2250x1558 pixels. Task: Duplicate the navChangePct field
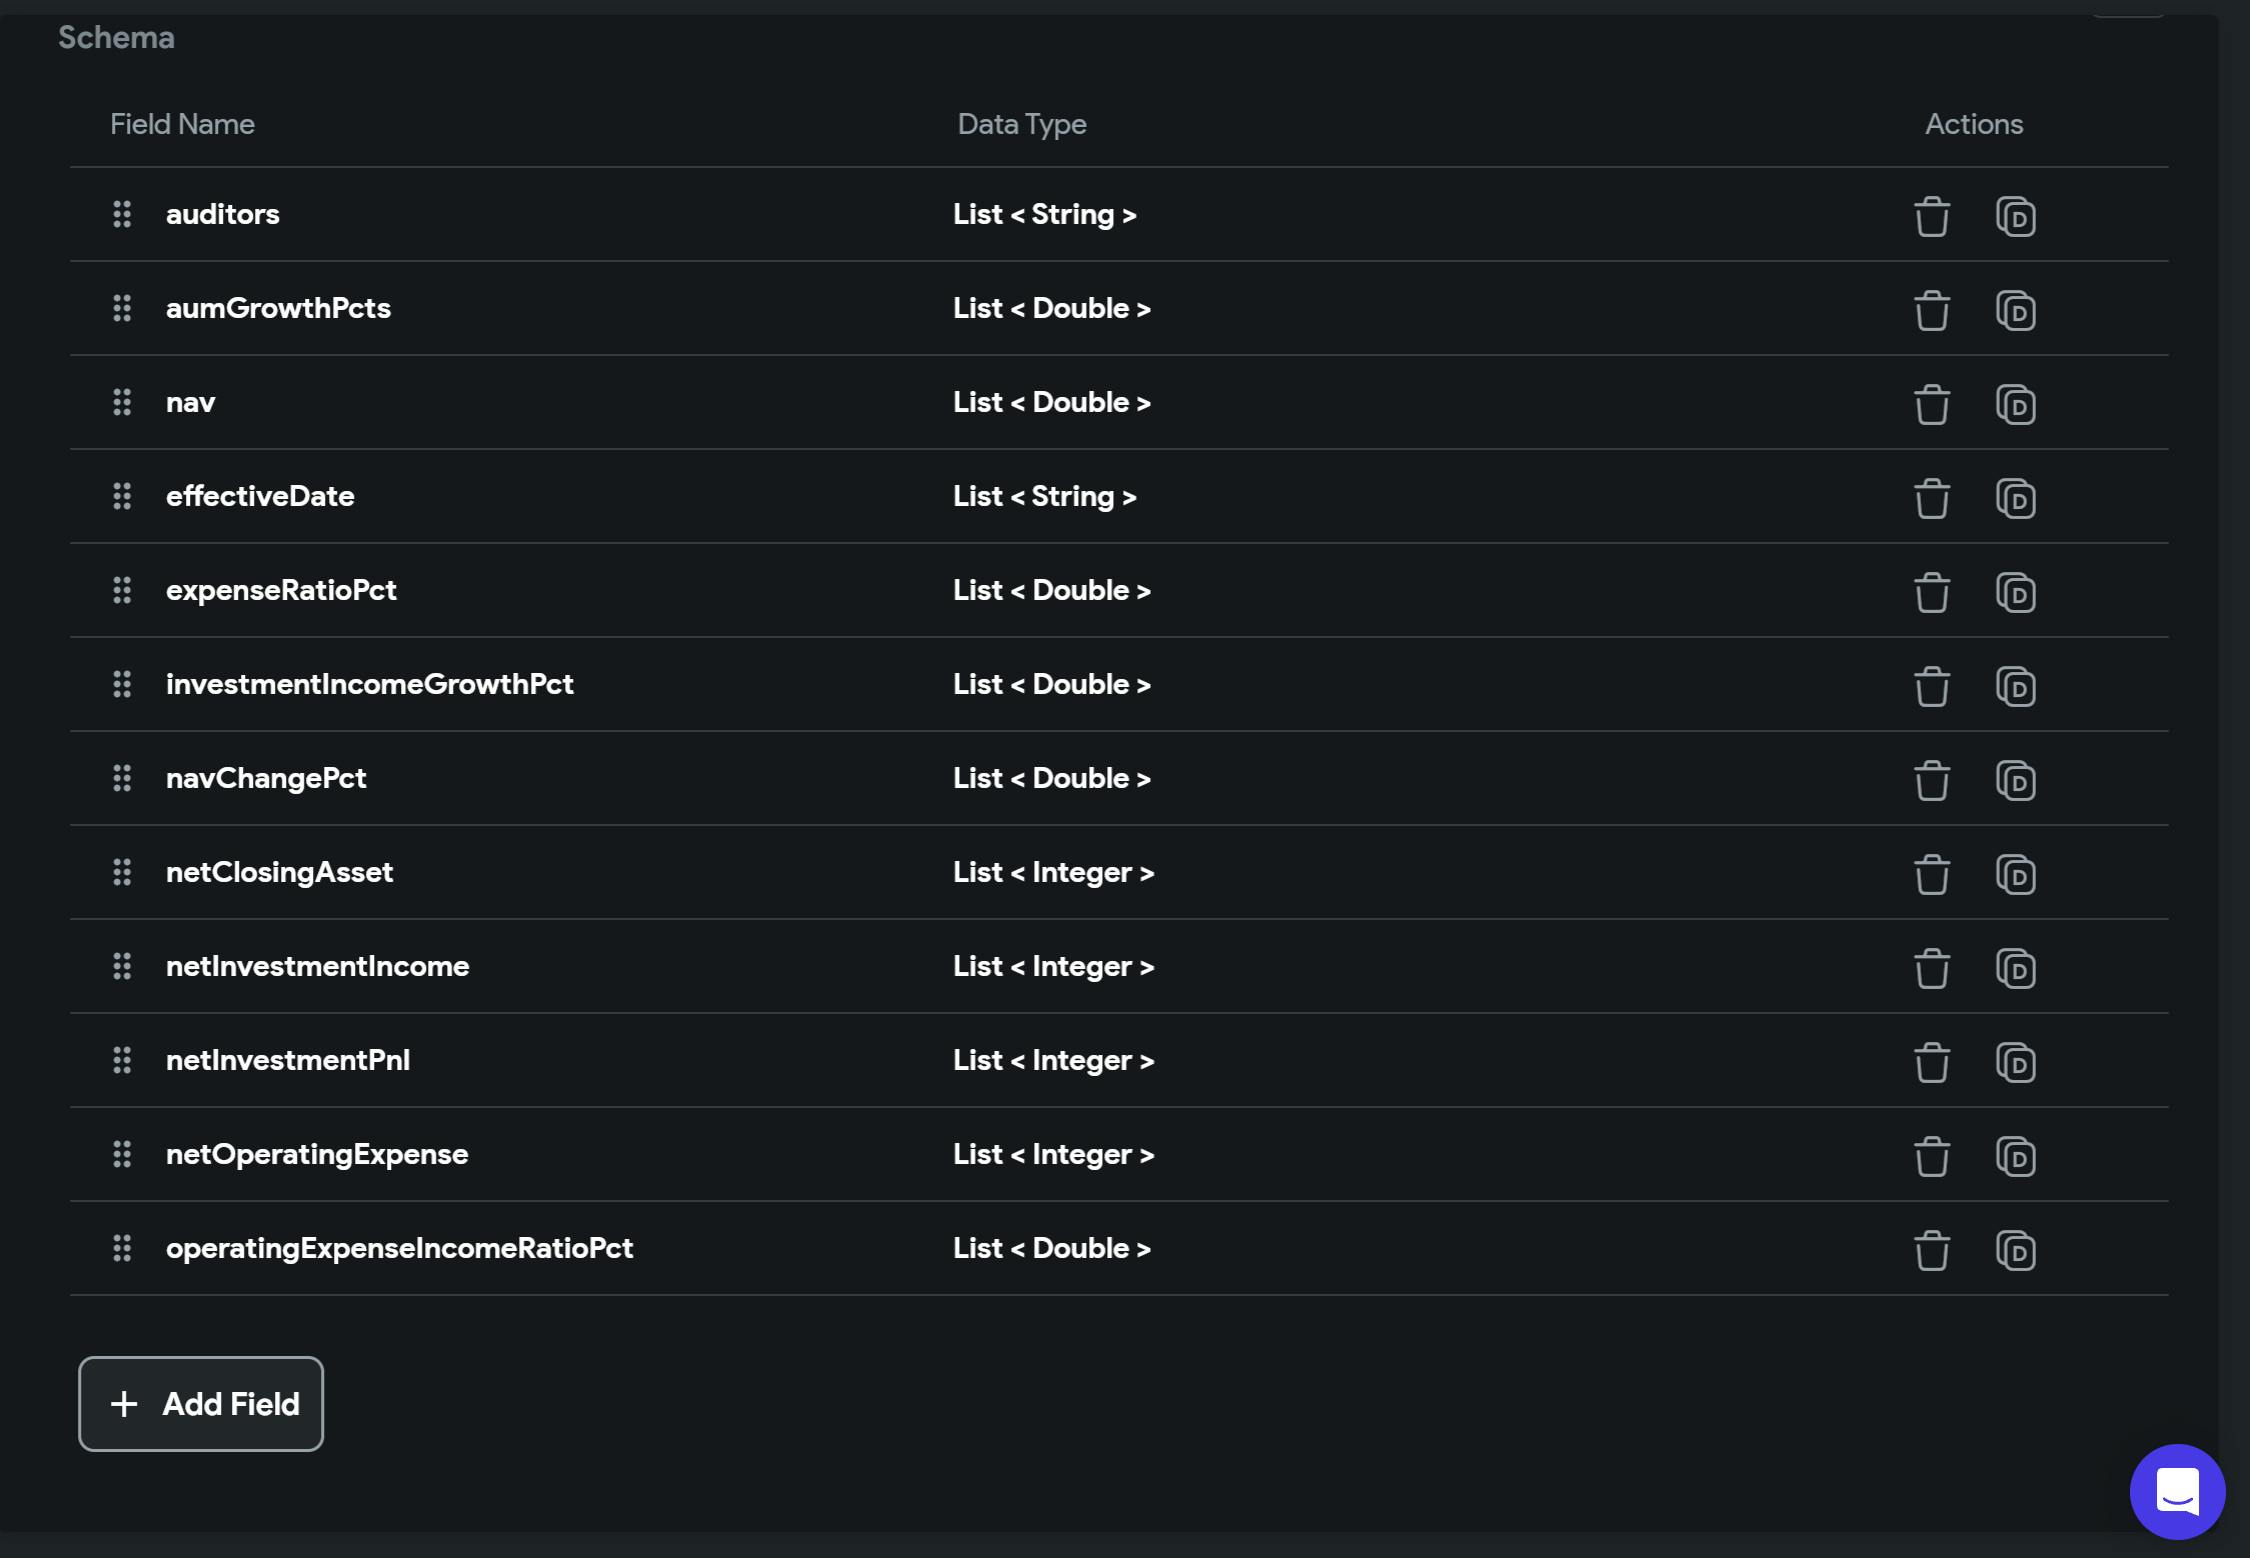[2015, 780]
